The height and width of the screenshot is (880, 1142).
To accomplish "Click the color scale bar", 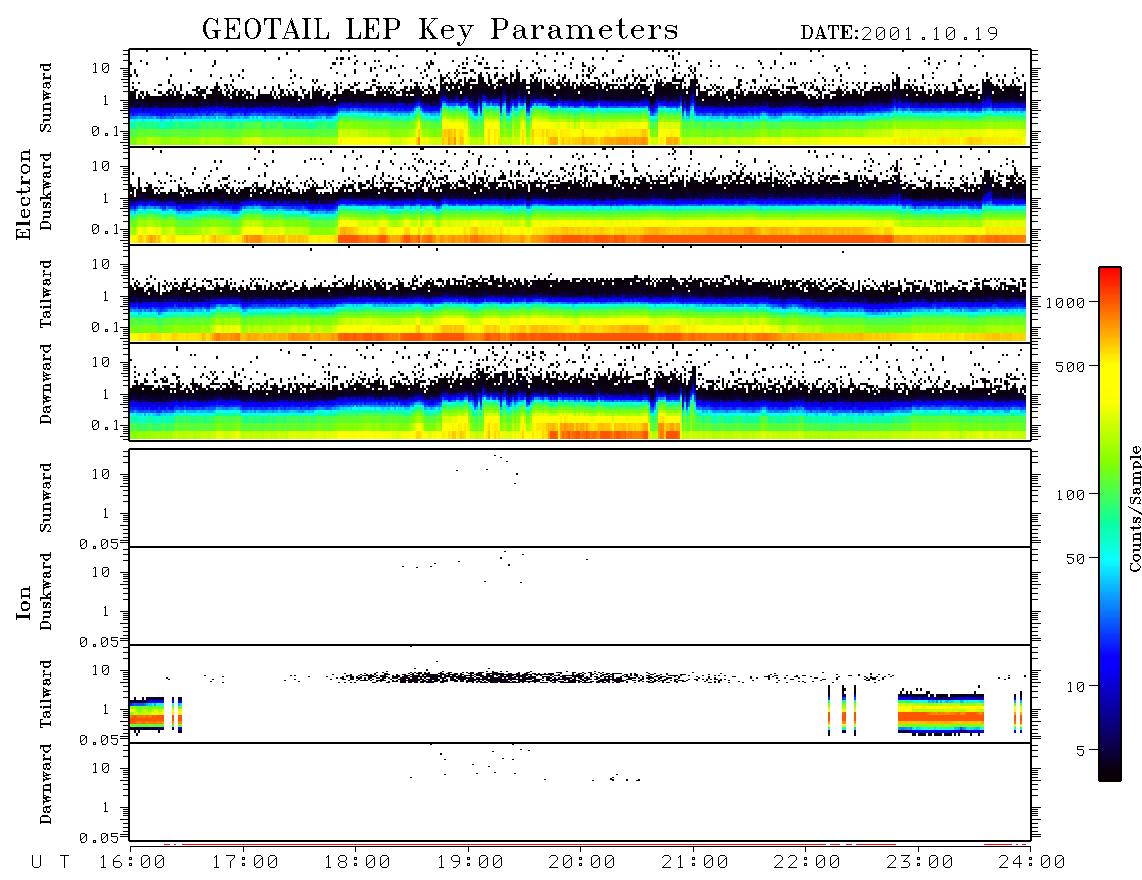I will (1110, 524).
